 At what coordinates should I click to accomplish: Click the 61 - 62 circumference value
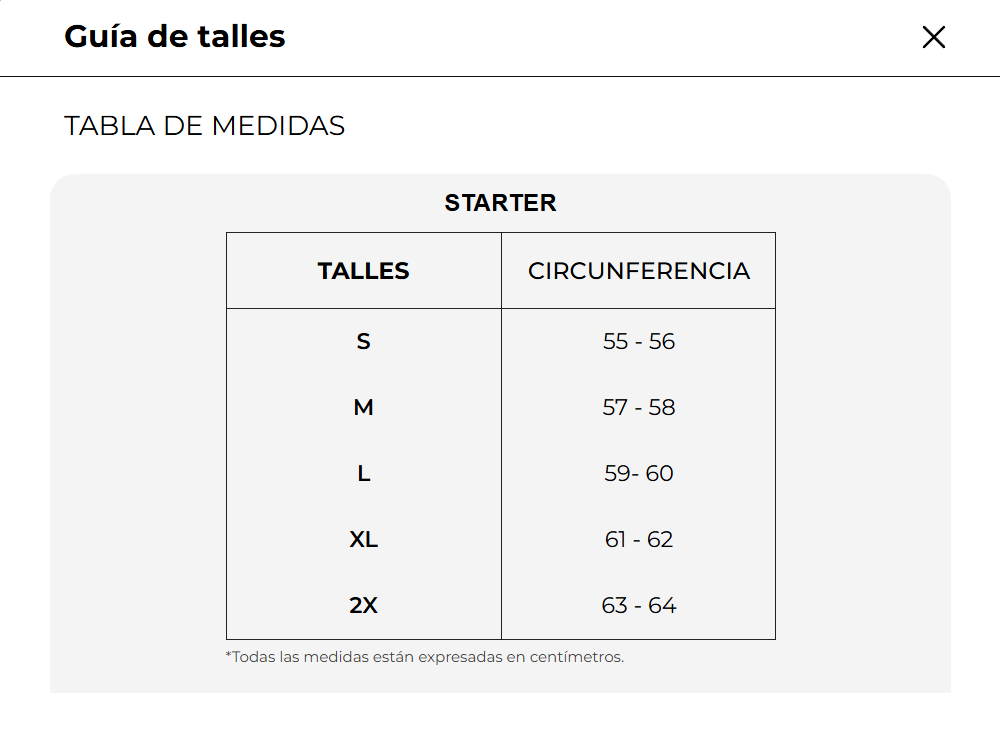click(x=638, y=540)
